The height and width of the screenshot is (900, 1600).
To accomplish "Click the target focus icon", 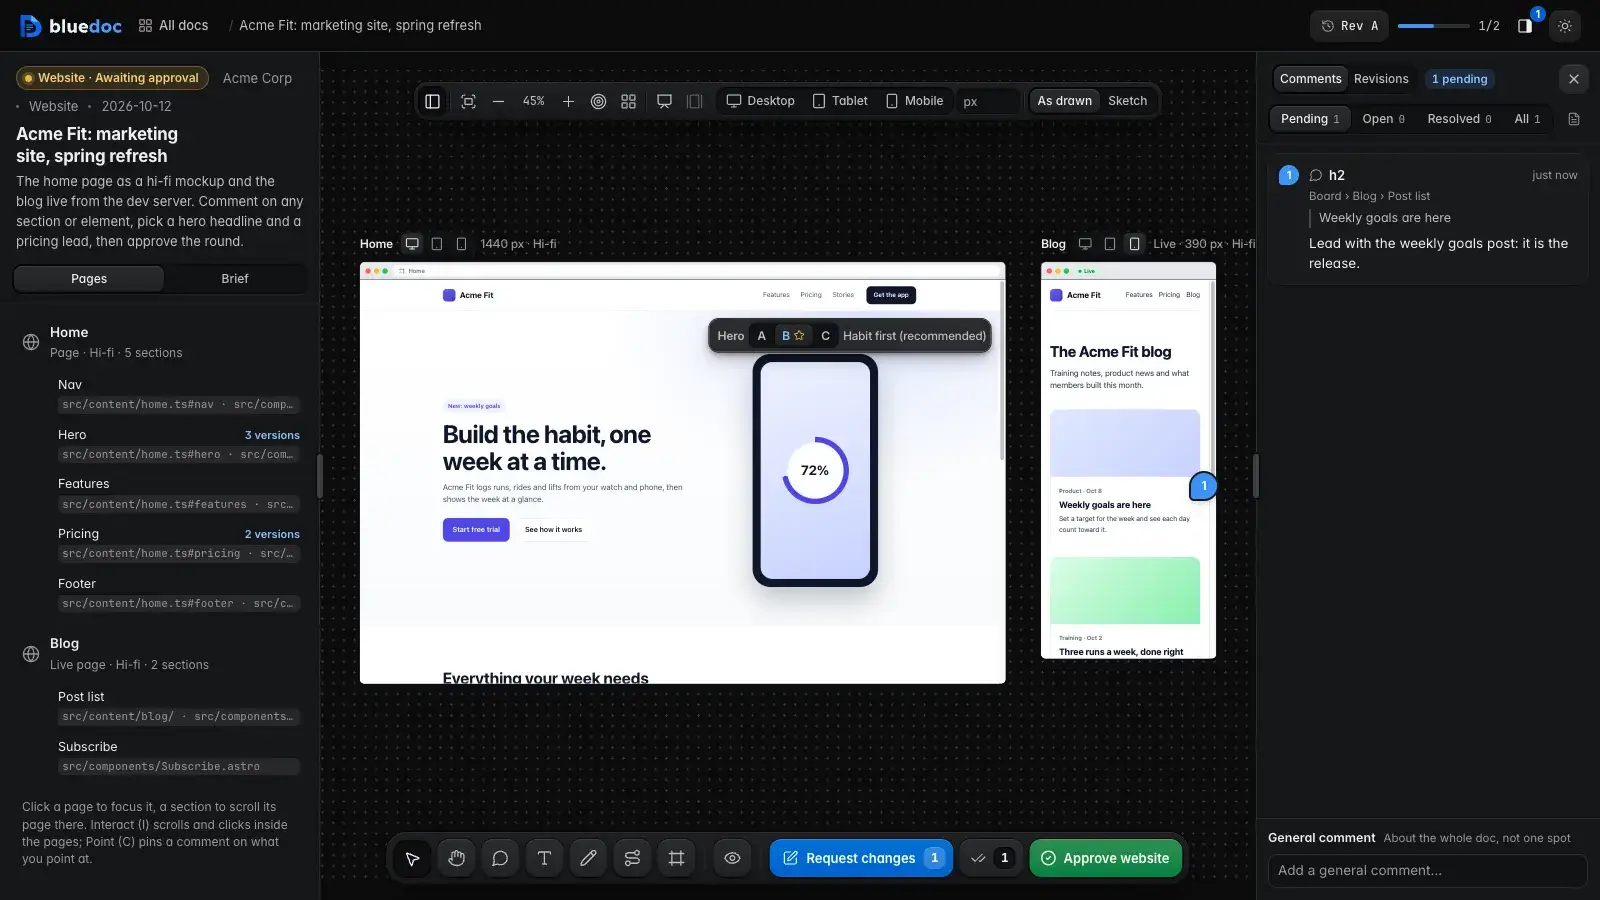I will 598,101.
